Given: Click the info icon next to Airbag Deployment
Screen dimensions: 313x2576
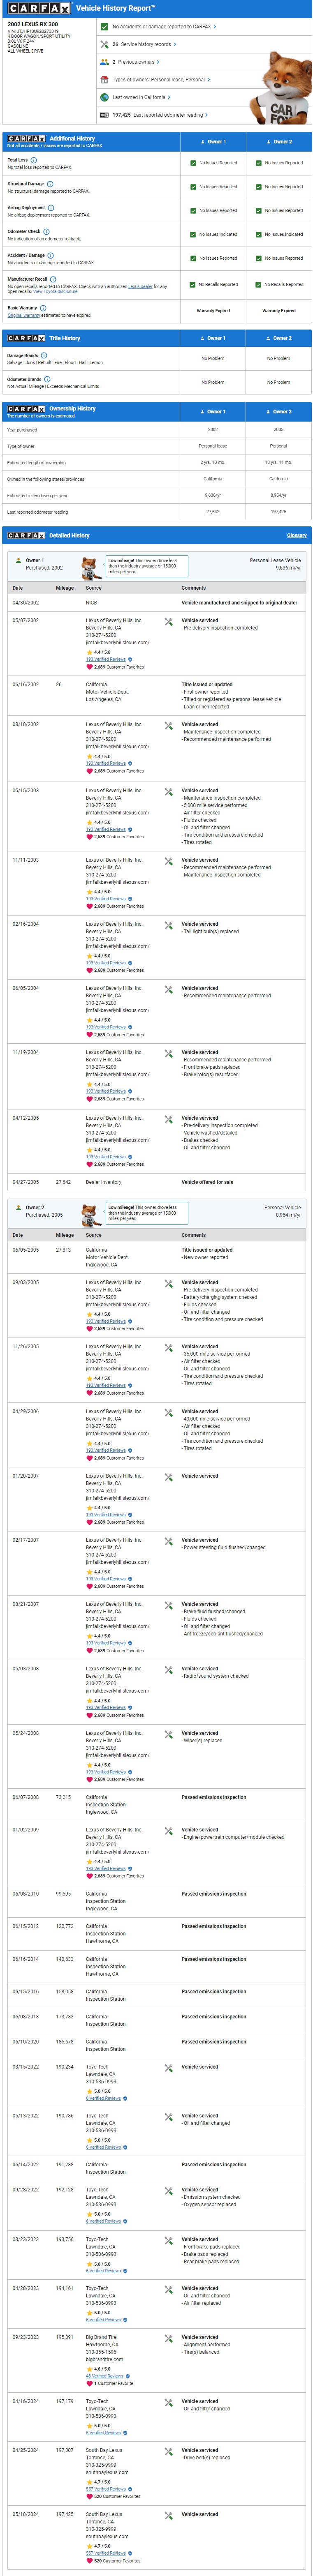Looking at the screenshot, I should [51, 207].
